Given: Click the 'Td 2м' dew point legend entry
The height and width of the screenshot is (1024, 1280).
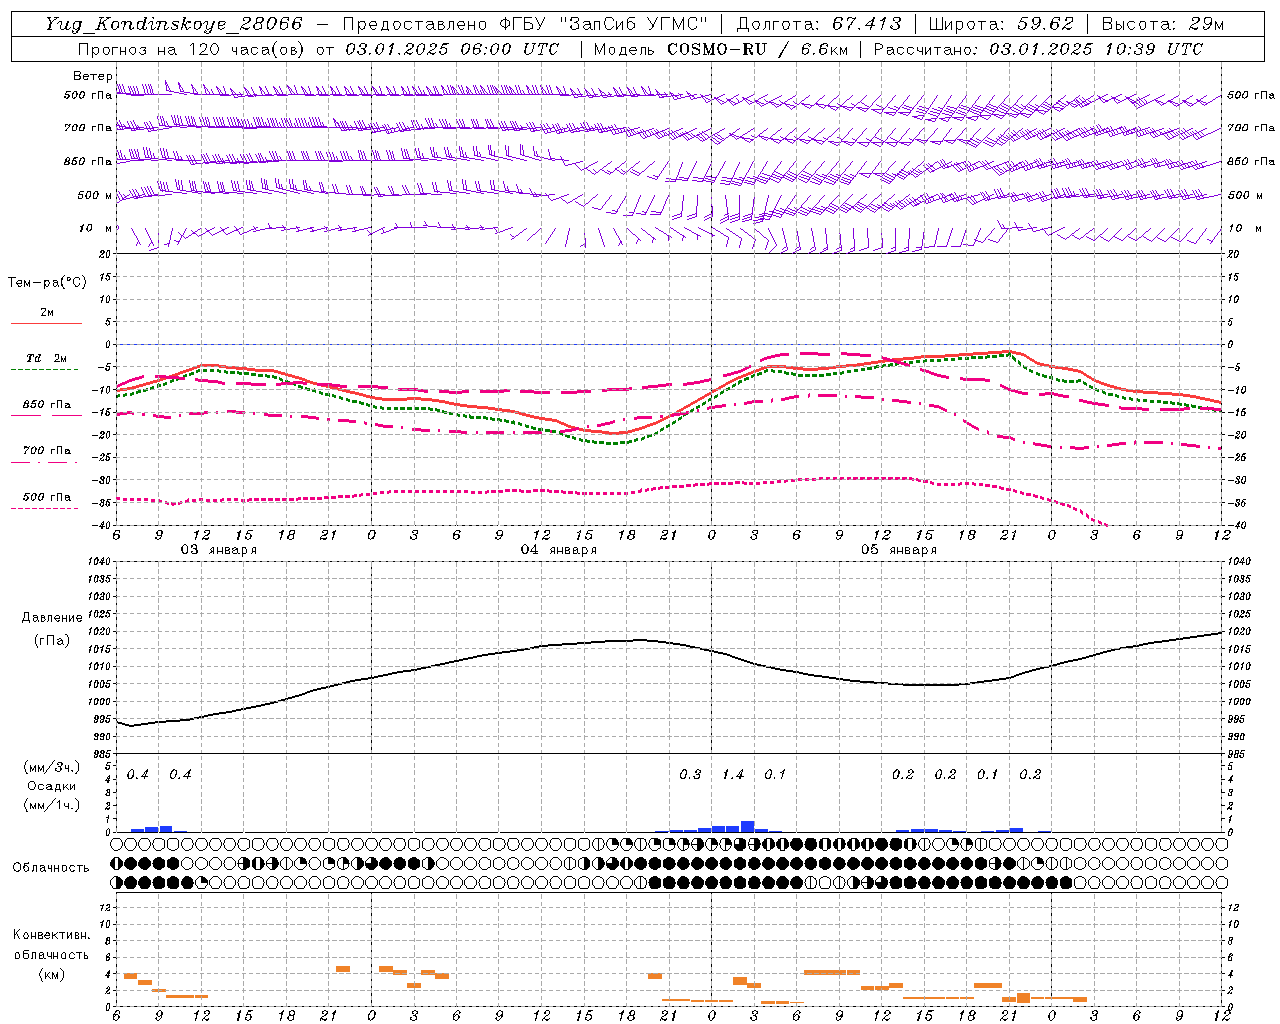Looking at the screenshot, I should (47, 358).
